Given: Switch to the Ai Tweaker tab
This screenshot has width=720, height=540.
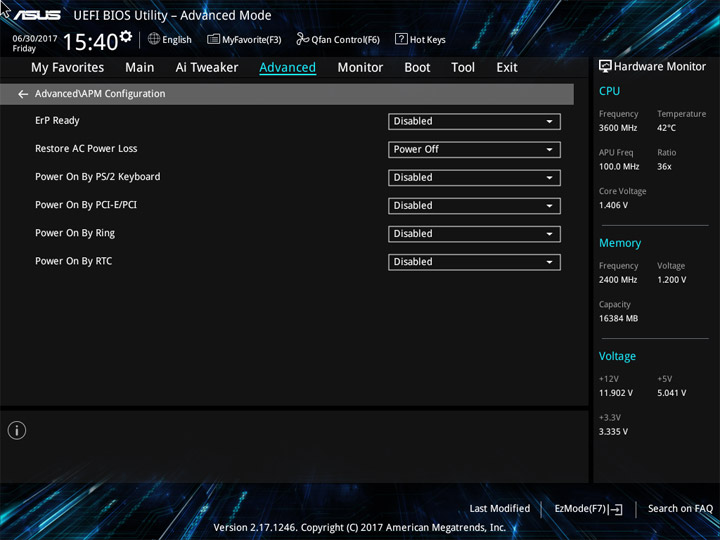Looking at the screenshot, I should click(x=207, y=68).
